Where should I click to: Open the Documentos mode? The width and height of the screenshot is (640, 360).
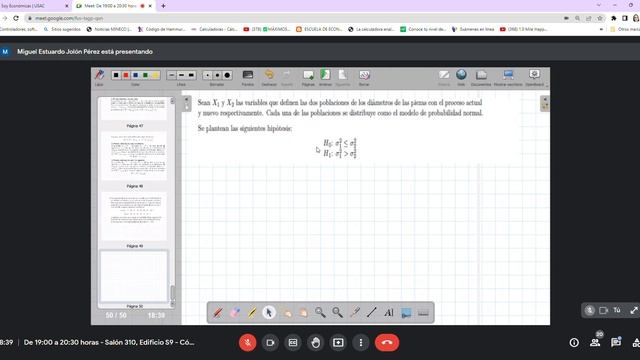481,75
